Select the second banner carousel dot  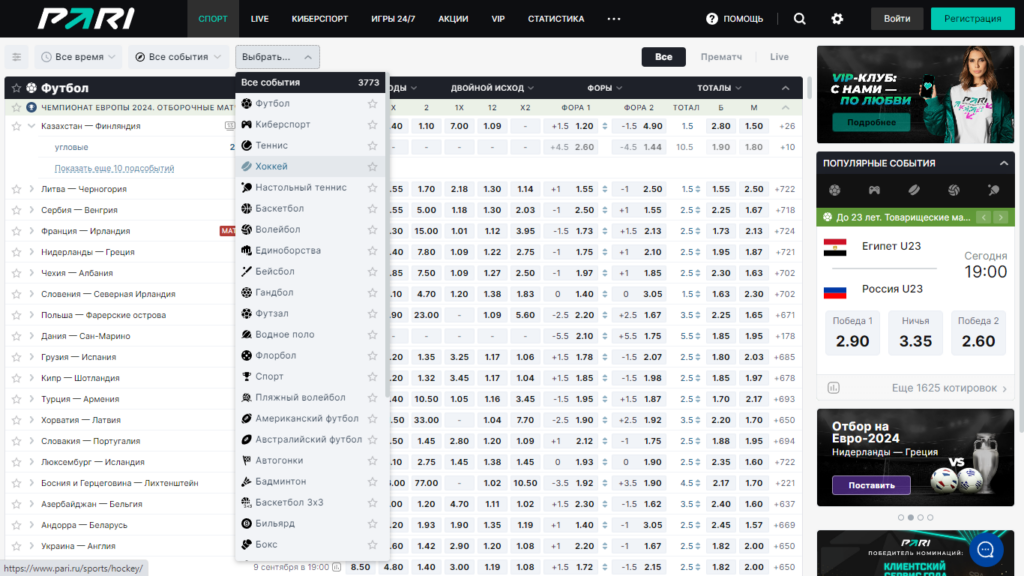click(910, 517)
